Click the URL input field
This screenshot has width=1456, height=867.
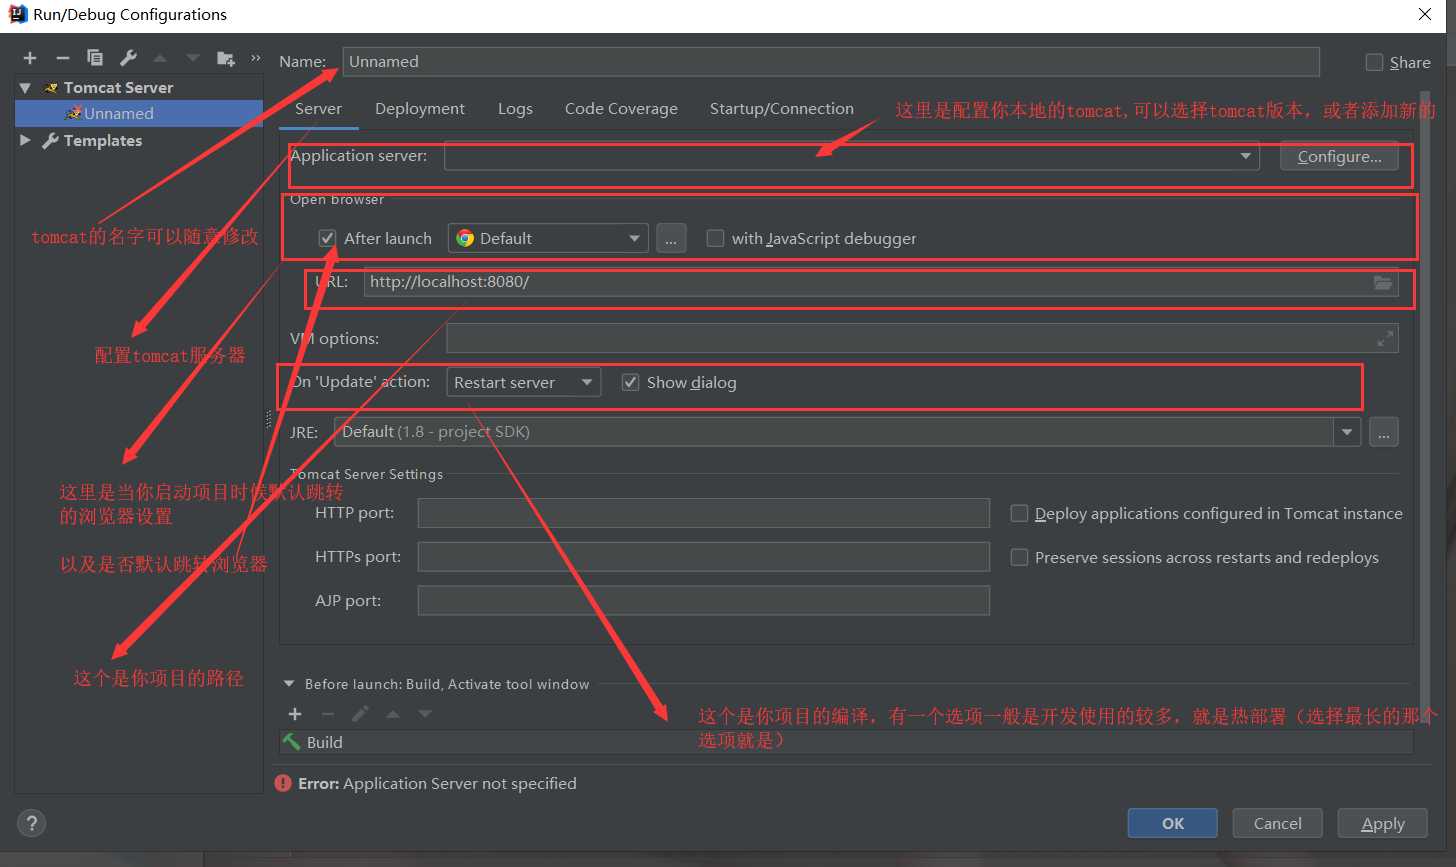pos(880,282)
